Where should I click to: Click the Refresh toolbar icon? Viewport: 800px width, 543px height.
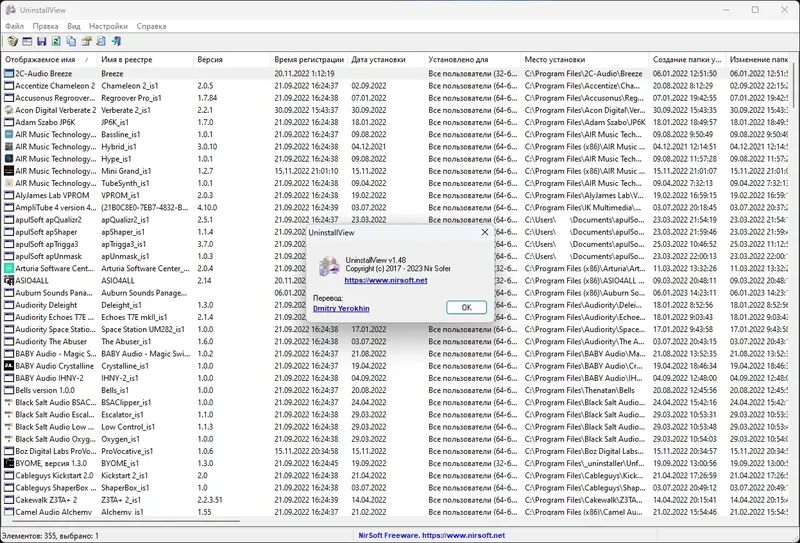(56, 41)
